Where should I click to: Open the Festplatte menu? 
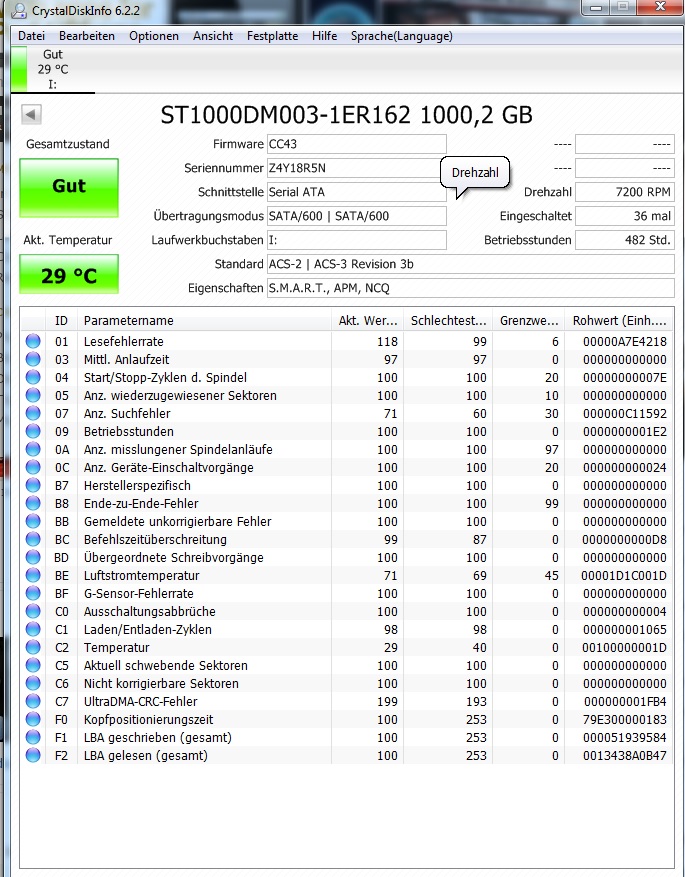[272, 36]
